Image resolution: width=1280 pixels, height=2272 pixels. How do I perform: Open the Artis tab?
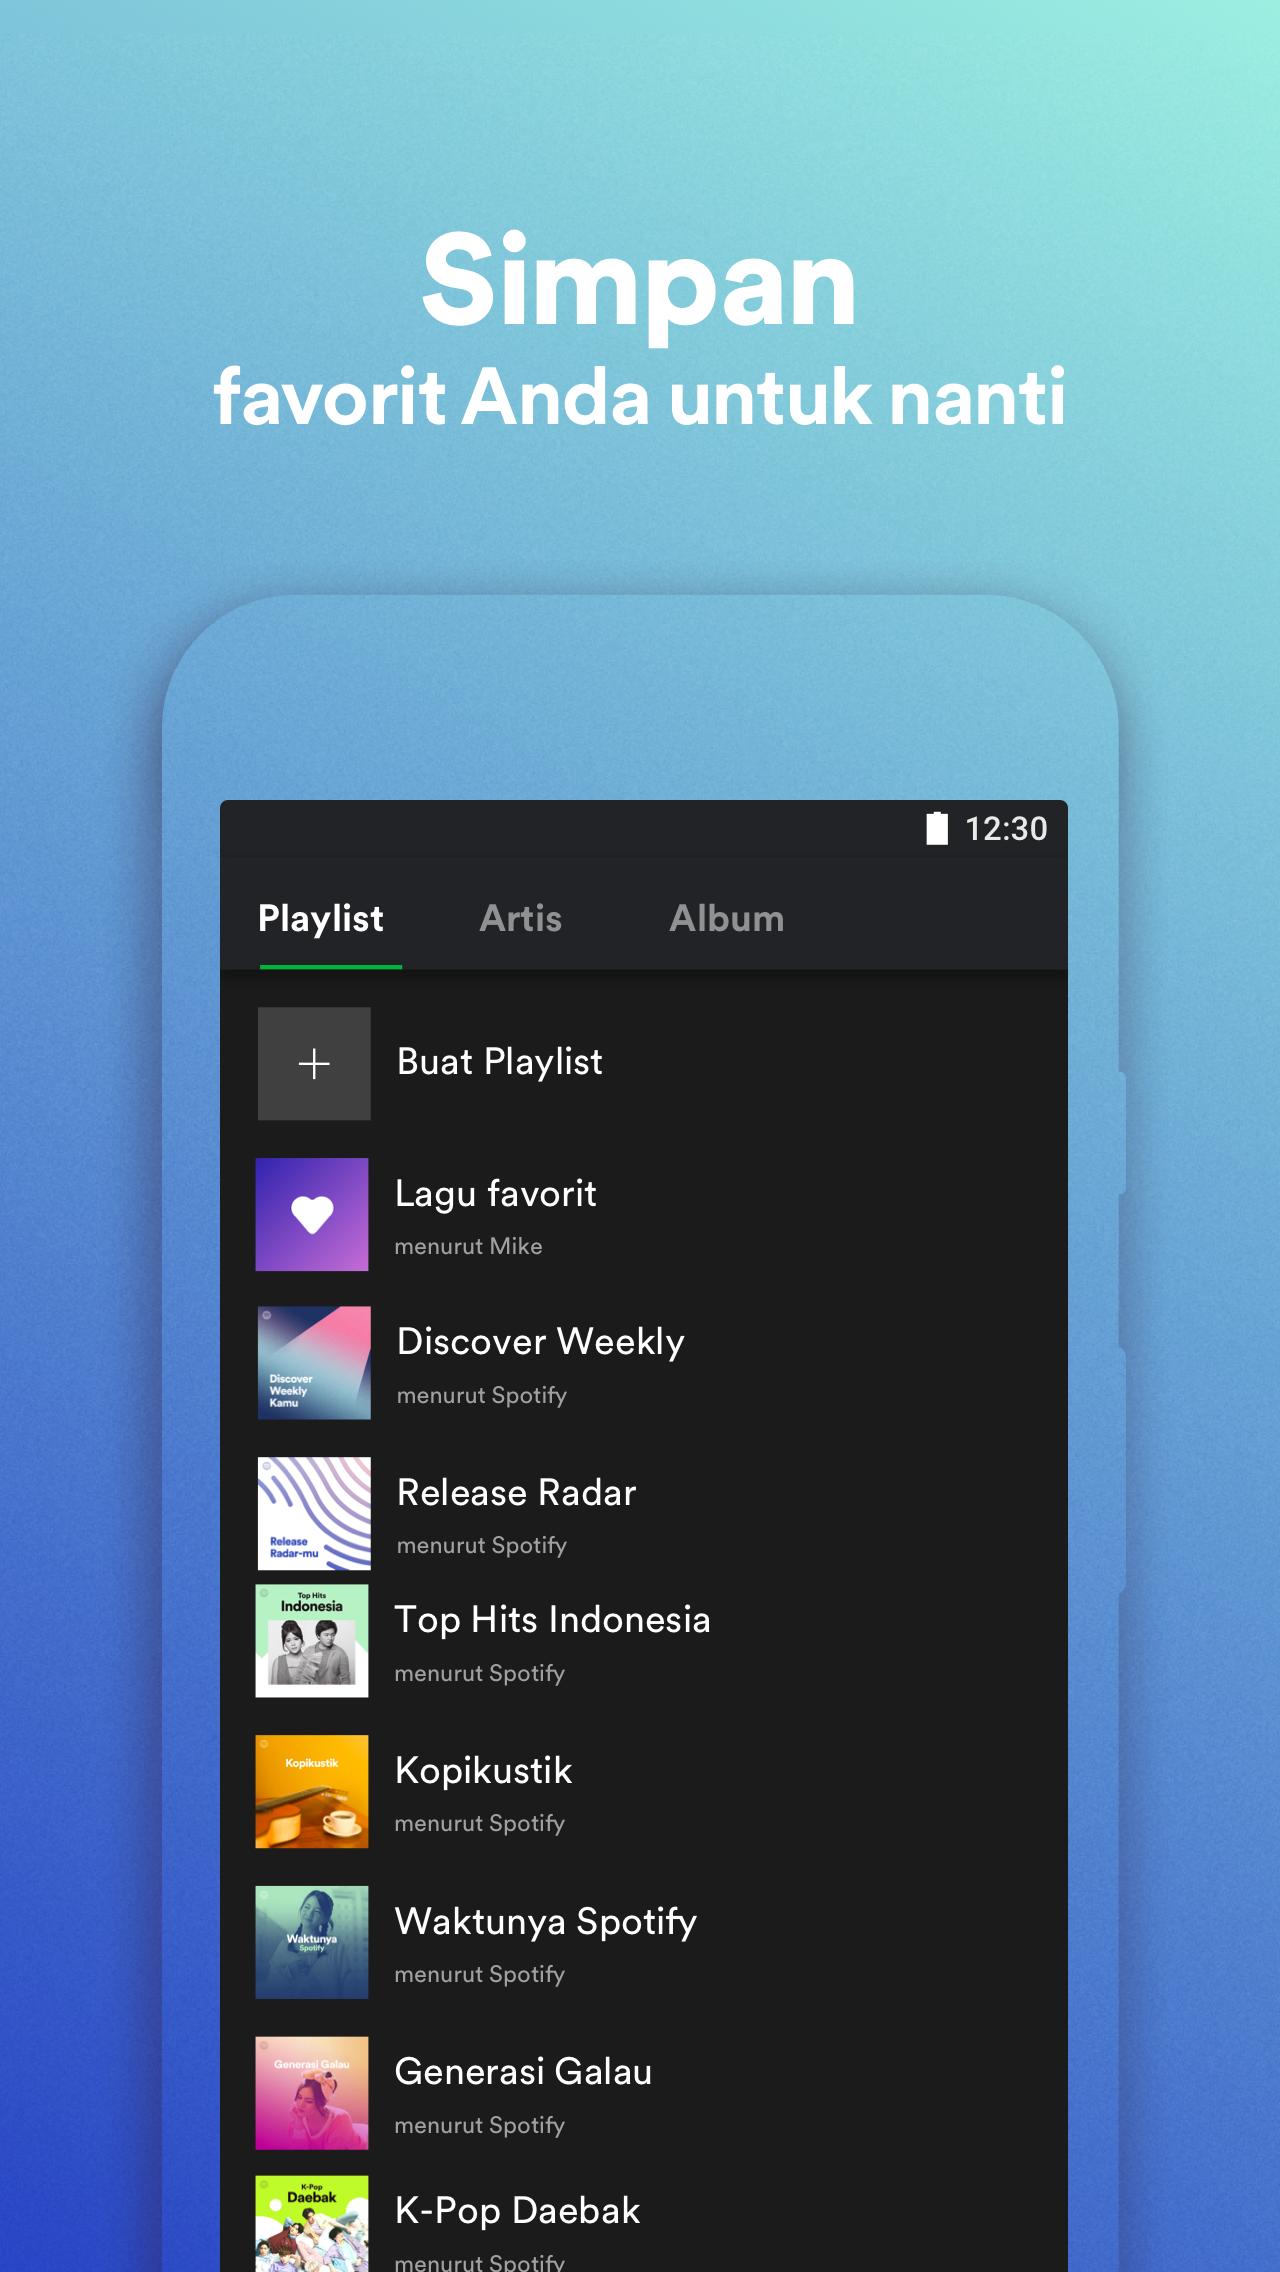[x=521, y=918]
